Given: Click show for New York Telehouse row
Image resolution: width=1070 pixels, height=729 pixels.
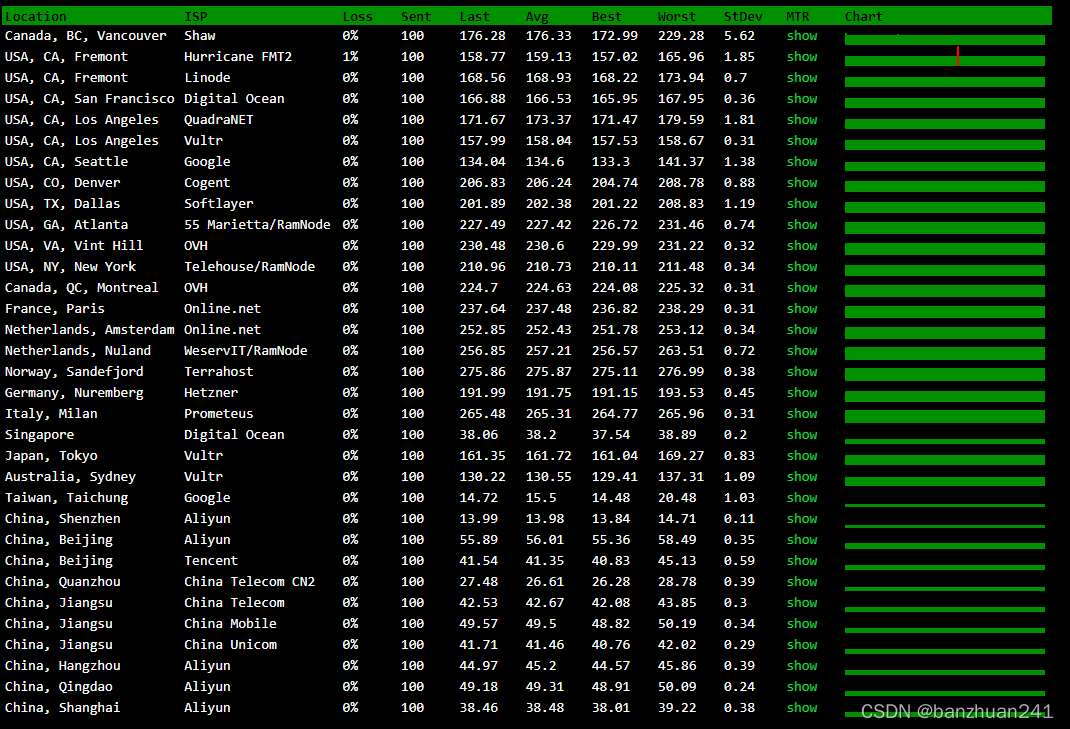Looking at the screenshot, I should coord(802,267).
